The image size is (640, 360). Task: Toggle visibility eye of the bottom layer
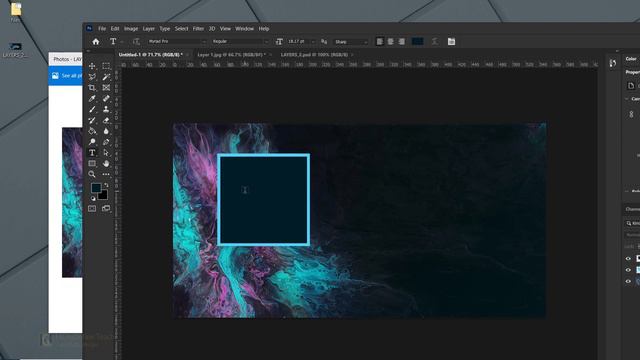(628, 281)
